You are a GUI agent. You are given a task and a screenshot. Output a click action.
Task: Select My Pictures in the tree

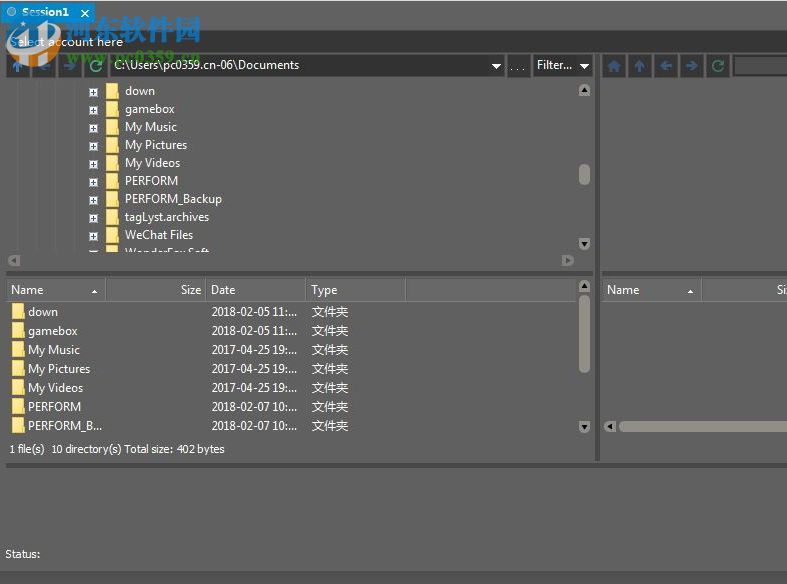coord(156,145)
